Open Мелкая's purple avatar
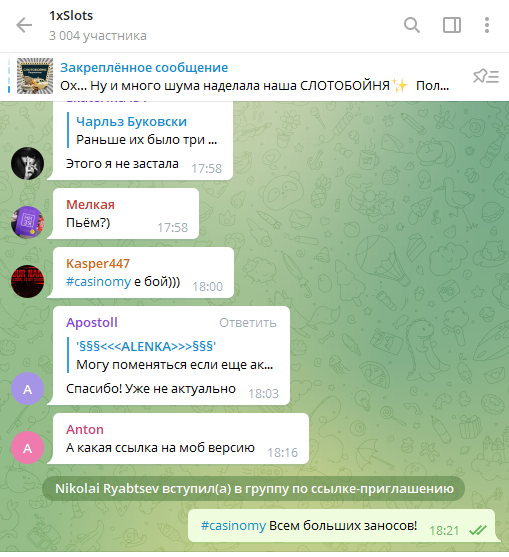Screen dimensions: 509x557 click(x=27, y=222)
